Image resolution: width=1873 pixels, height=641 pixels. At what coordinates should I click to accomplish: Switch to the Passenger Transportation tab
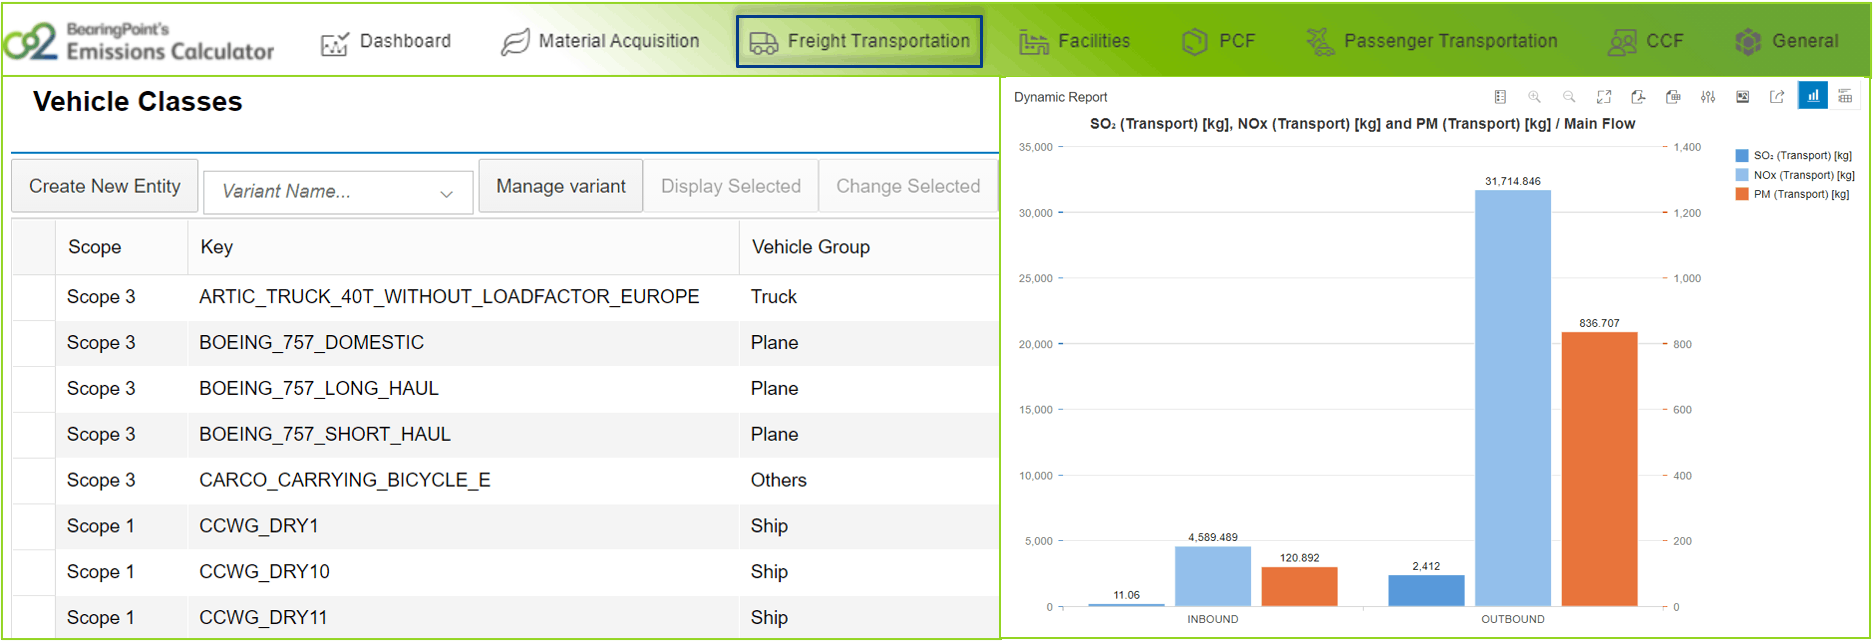(1432, 42)
